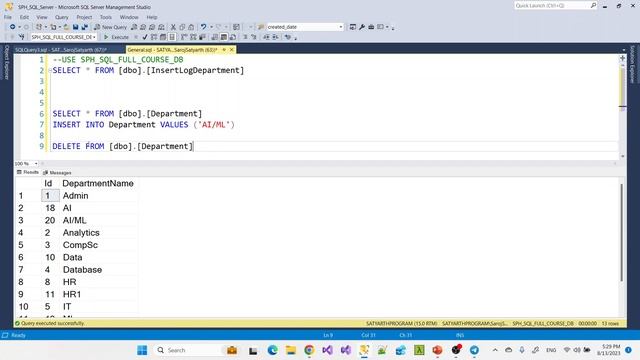Click the results grid vertical scrollbar
The width and height of the screenshot is (640, 360).
(x=622, y=232)
